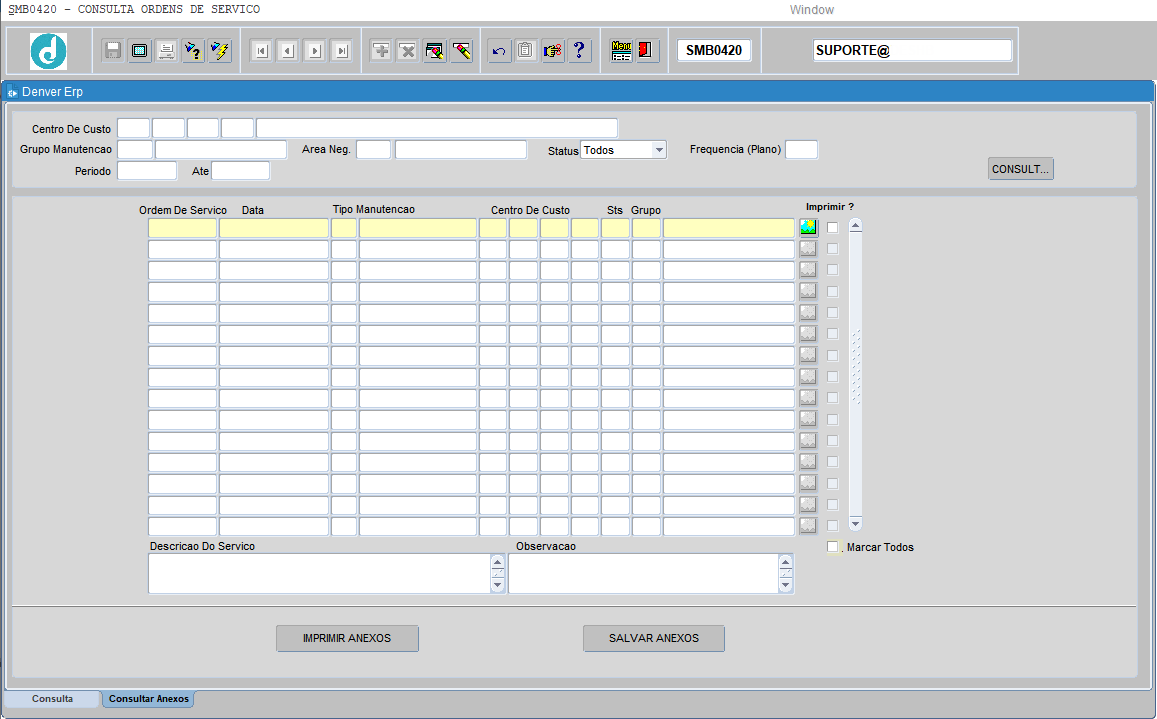This screenshot has height=719, width=1157.
Task: Click orders grid scrollbar up arrow
Action: point(855,225)
